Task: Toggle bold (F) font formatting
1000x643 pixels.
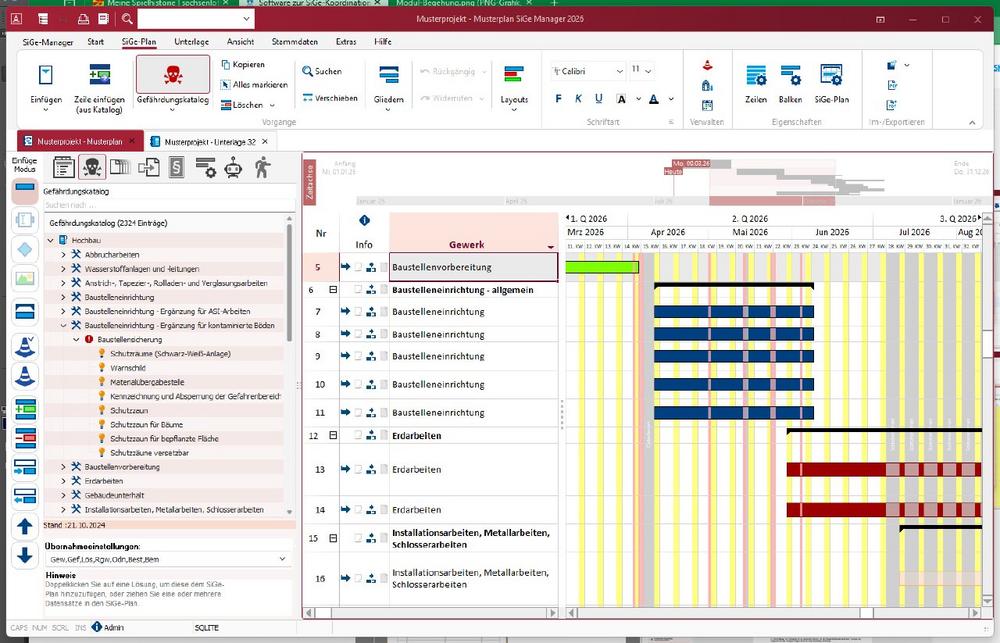Action: point(560,99)
